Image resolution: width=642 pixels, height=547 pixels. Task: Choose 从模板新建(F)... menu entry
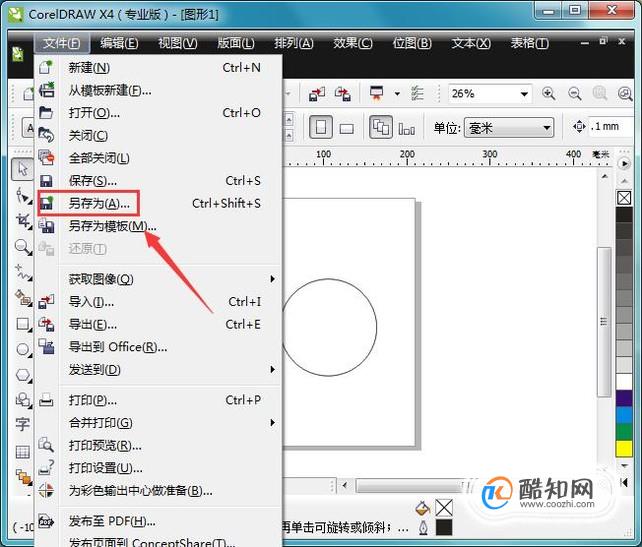159,90
